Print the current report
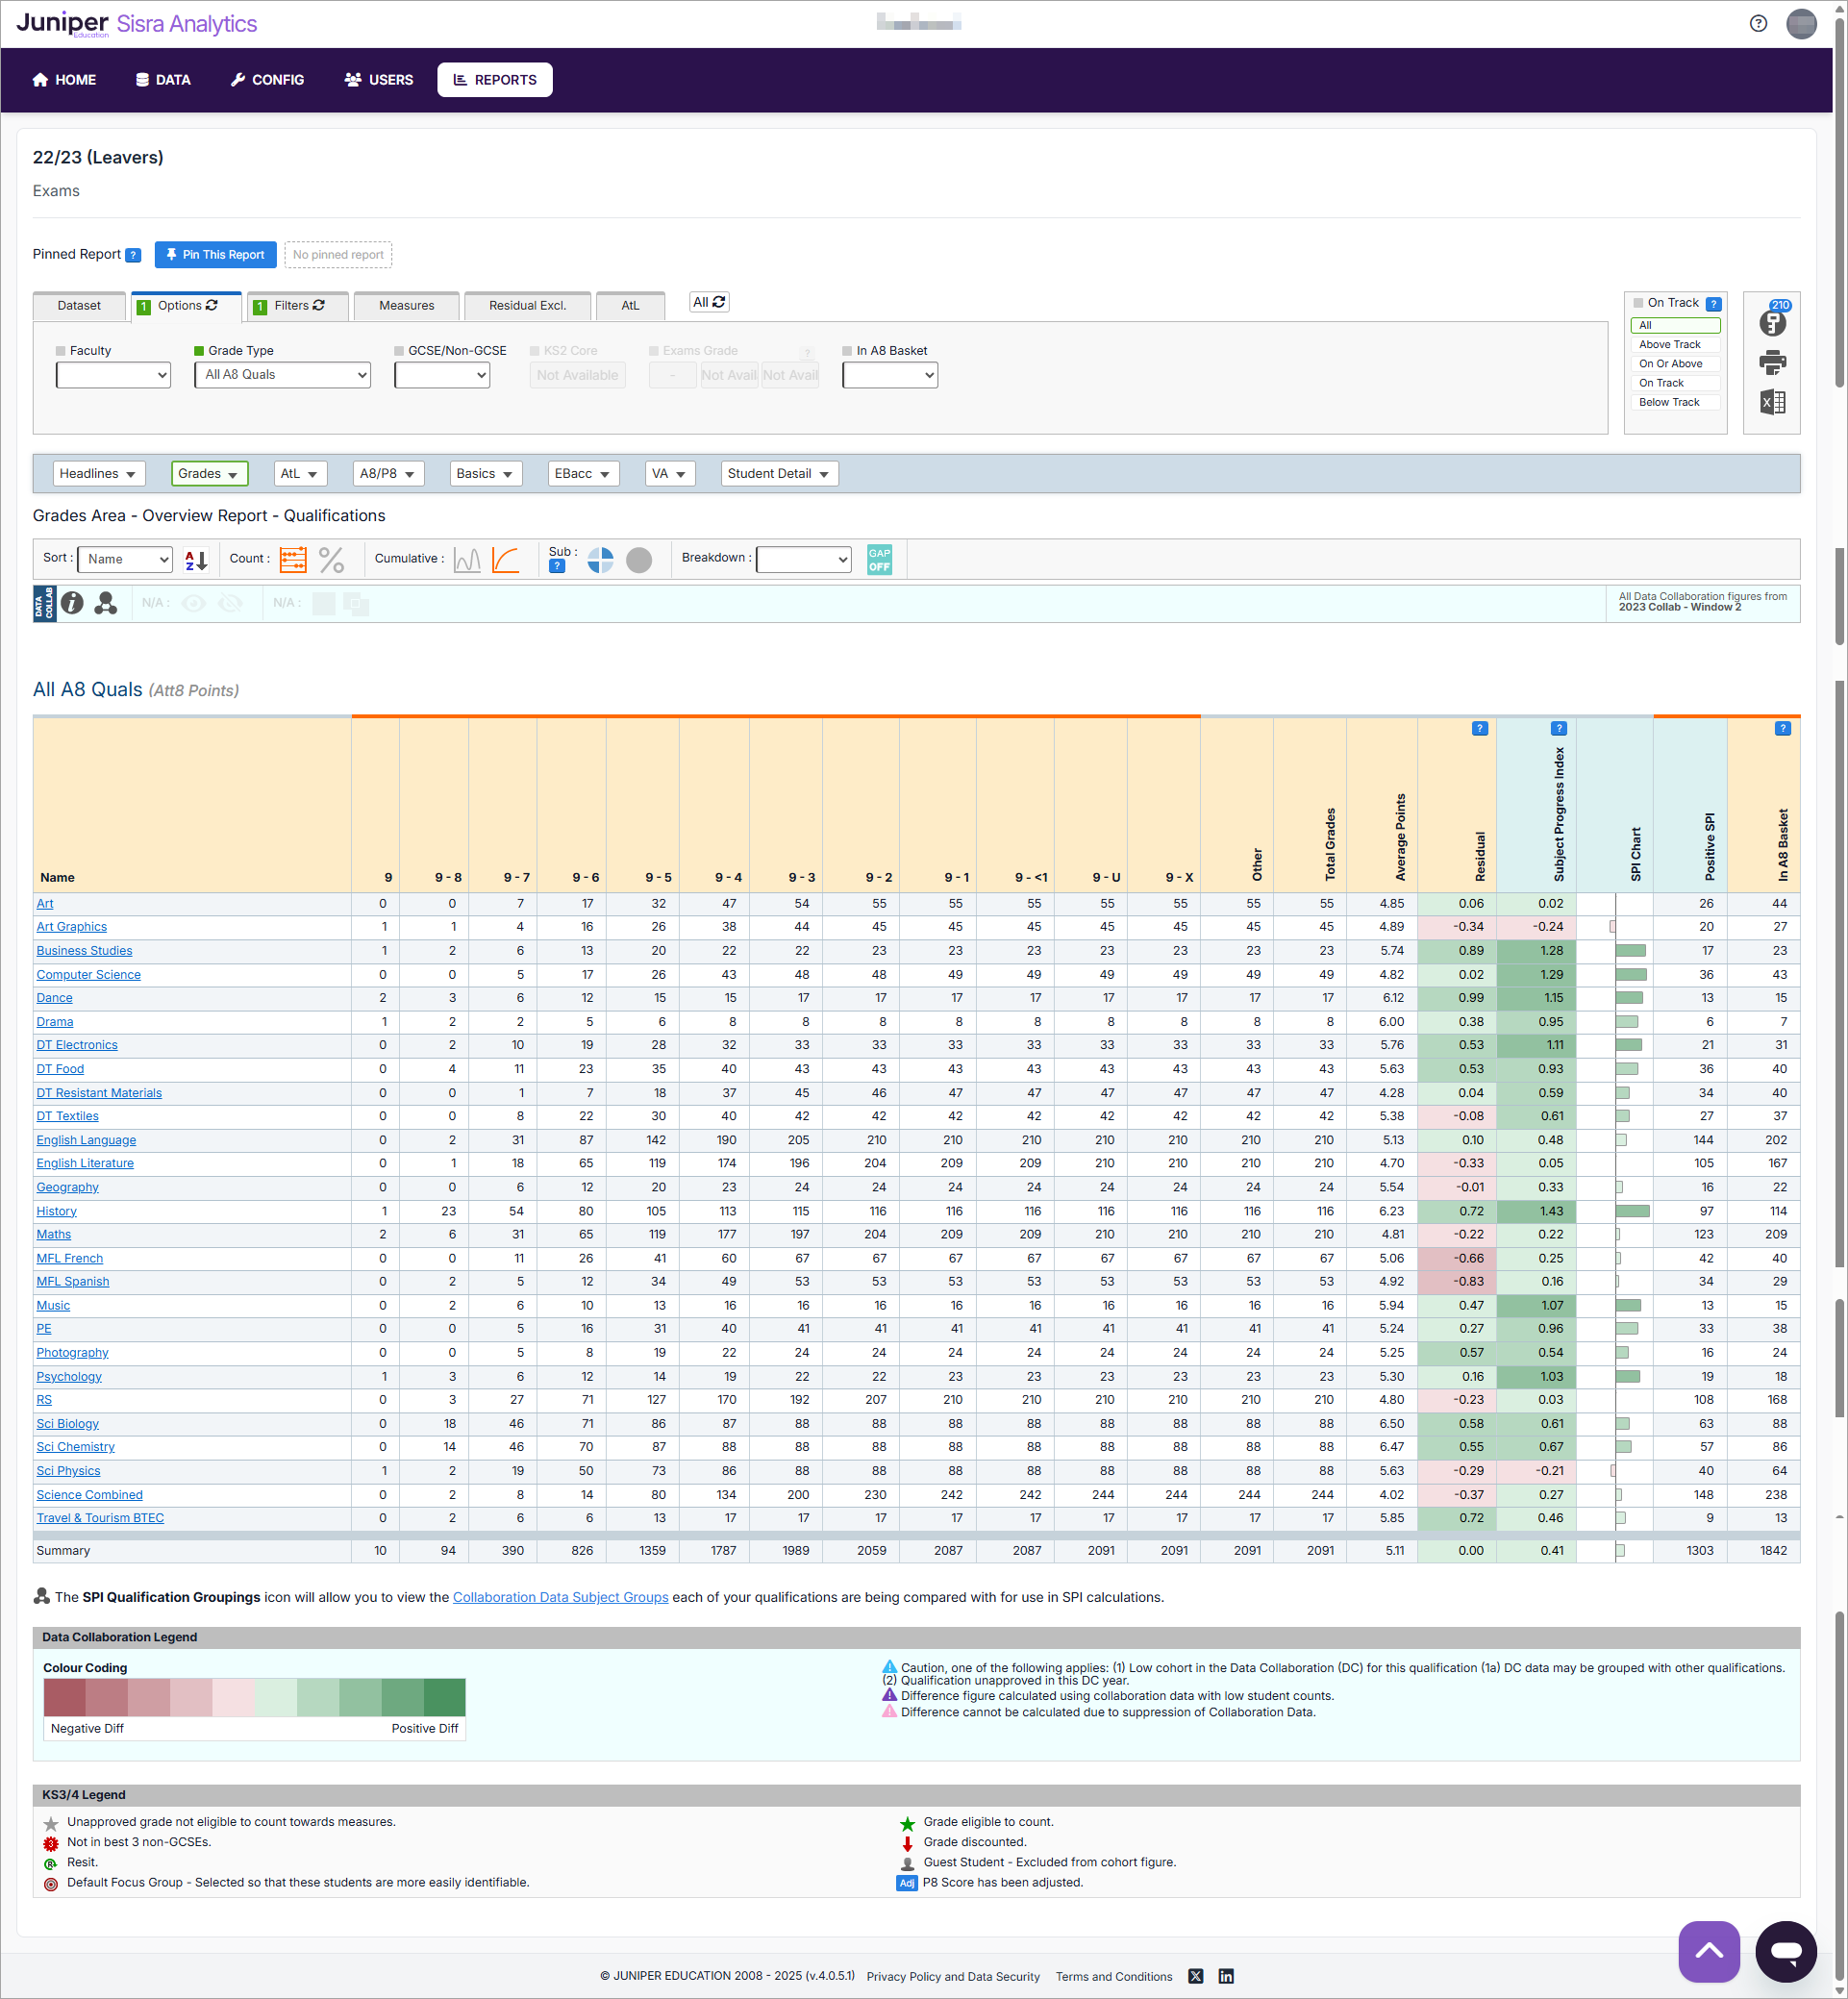 [1774, 364]
